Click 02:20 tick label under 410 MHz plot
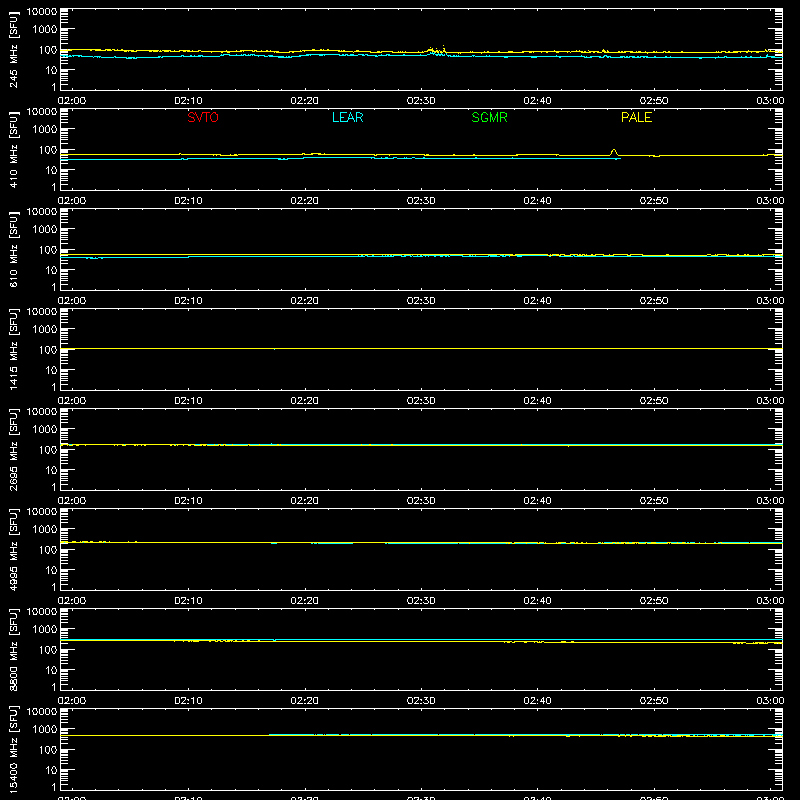 (305, 201)
